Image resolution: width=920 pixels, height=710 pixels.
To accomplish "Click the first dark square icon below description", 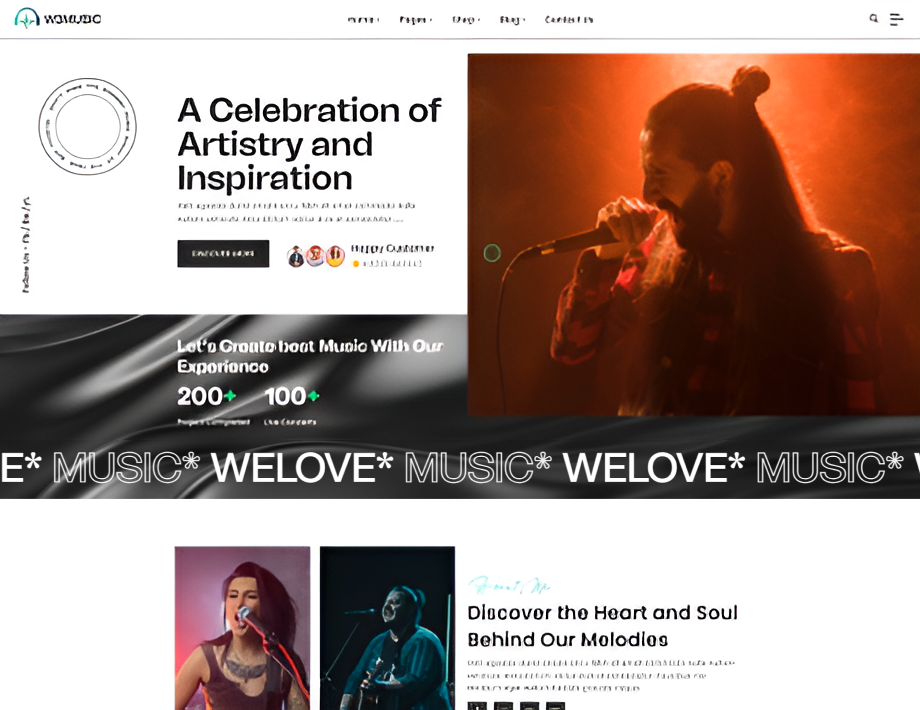I will tap(477, 706).
